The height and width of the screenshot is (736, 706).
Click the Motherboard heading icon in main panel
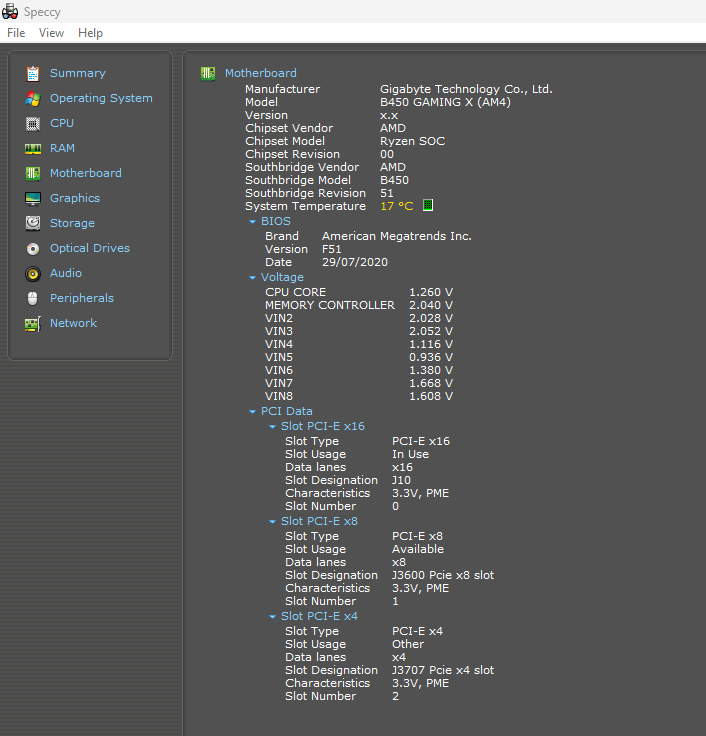pos(208,73)
